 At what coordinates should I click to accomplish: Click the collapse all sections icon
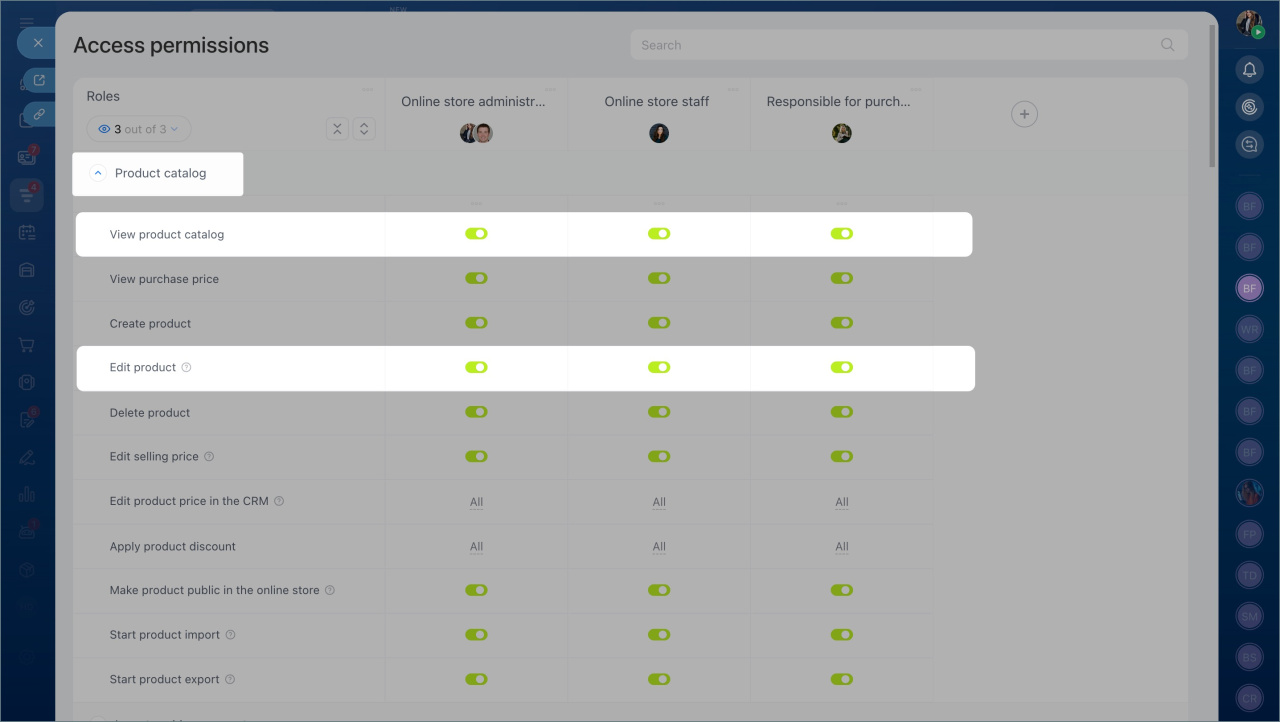pos(337,129)
